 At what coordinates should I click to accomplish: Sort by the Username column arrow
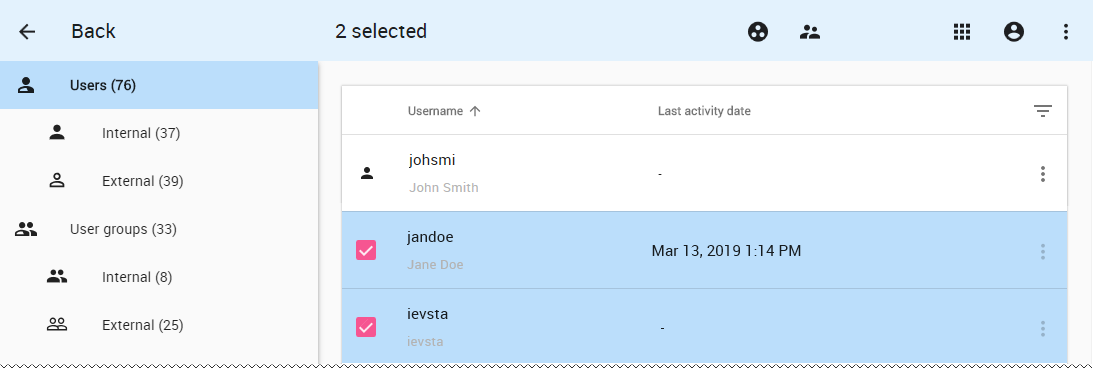[475, 111]
